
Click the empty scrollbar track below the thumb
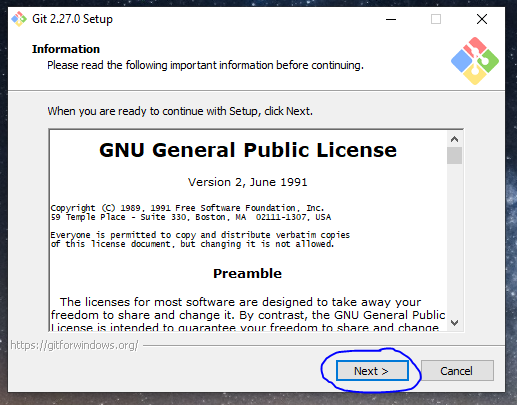click(454, 240)
